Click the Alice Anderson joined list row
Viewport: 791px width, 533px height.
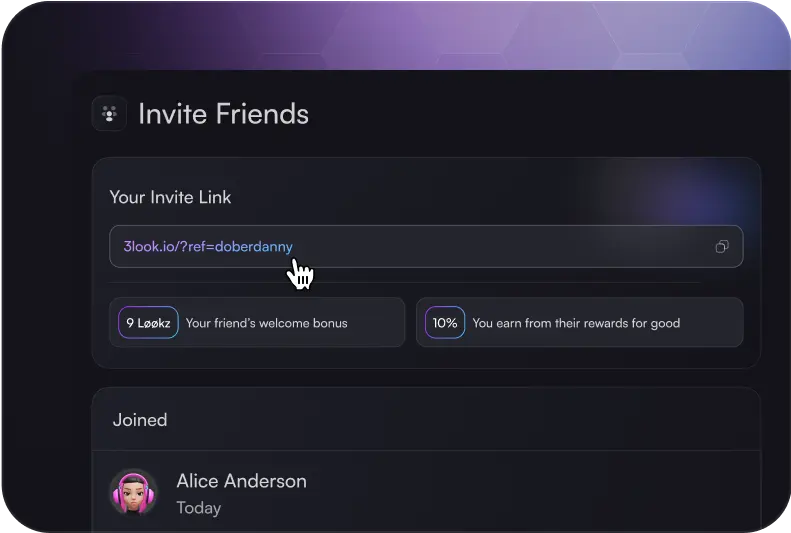426,492
